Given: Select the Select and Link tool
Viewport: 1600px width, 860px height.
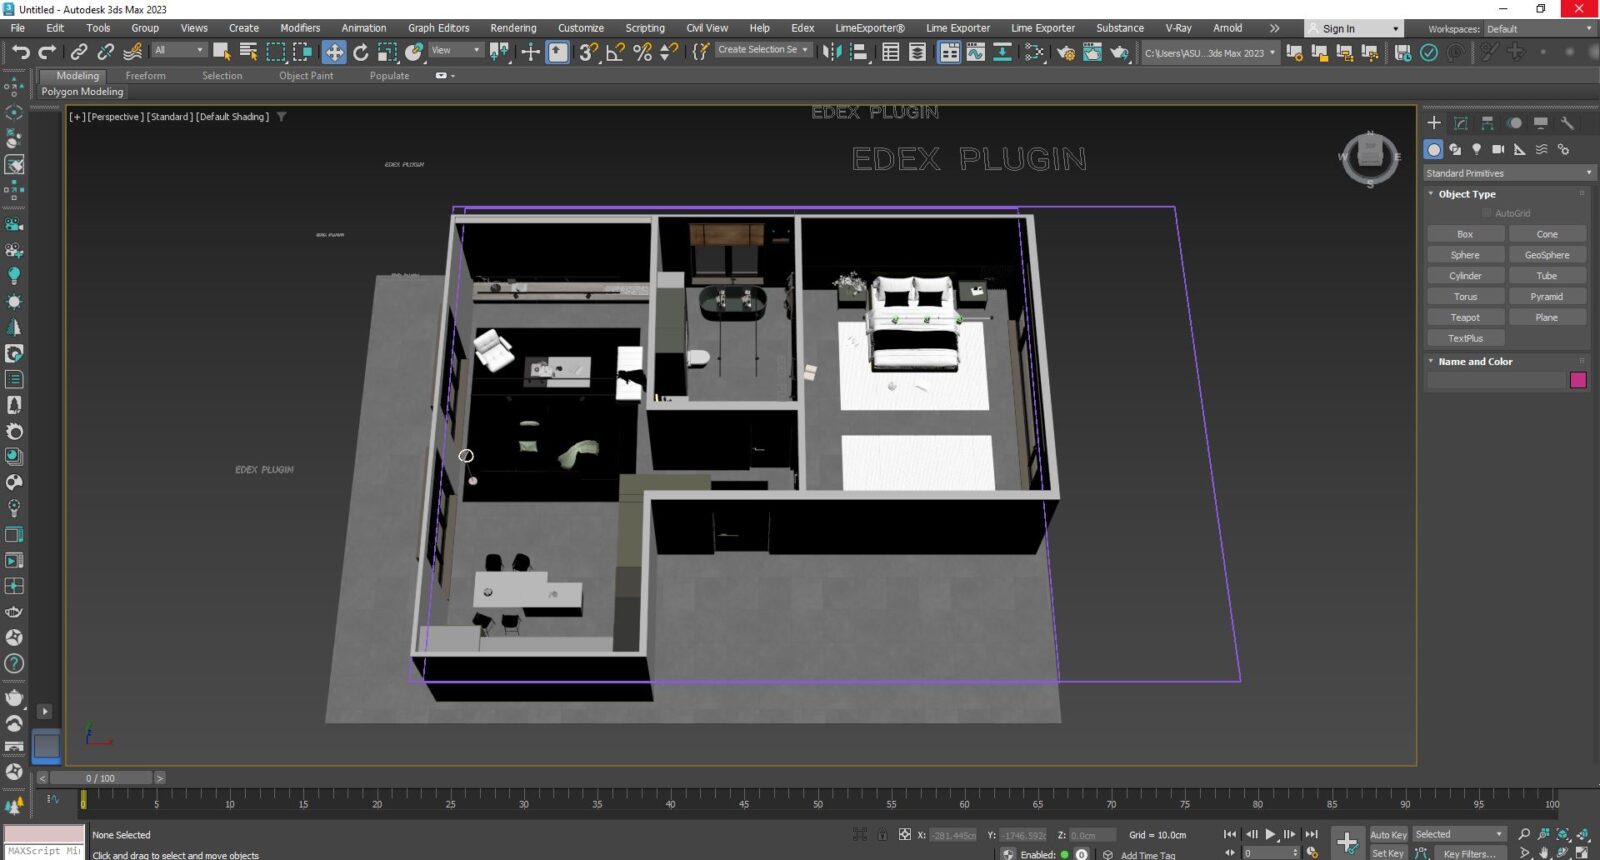Looking at the screenshot, I should point(78,51).
